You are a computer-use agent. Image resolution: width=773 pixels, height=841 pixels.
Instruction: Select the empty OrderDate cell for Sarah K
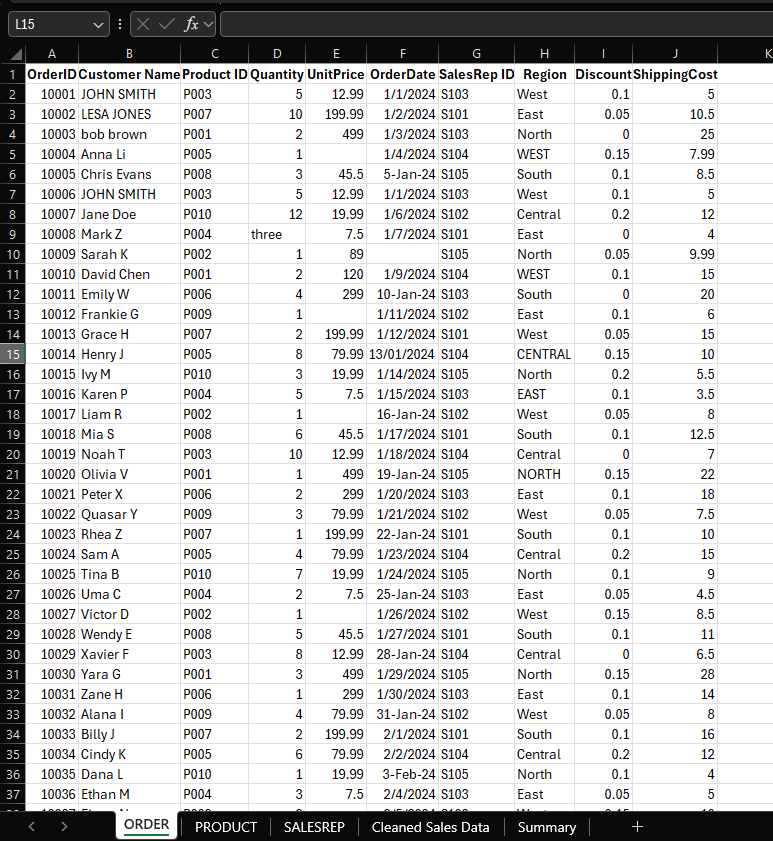[402, 254]
